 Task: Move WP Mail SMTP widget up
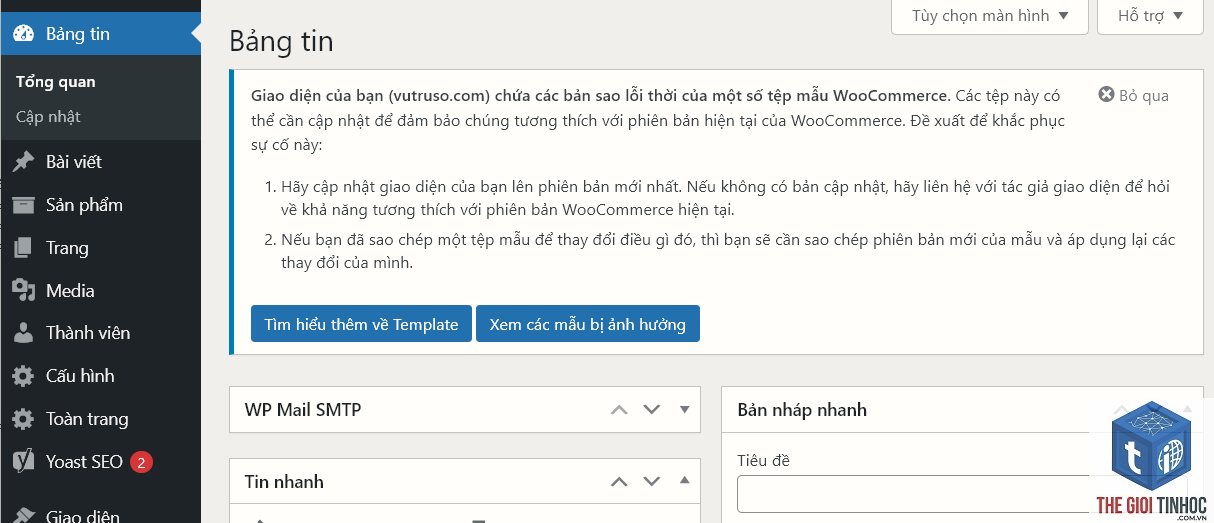619,409
